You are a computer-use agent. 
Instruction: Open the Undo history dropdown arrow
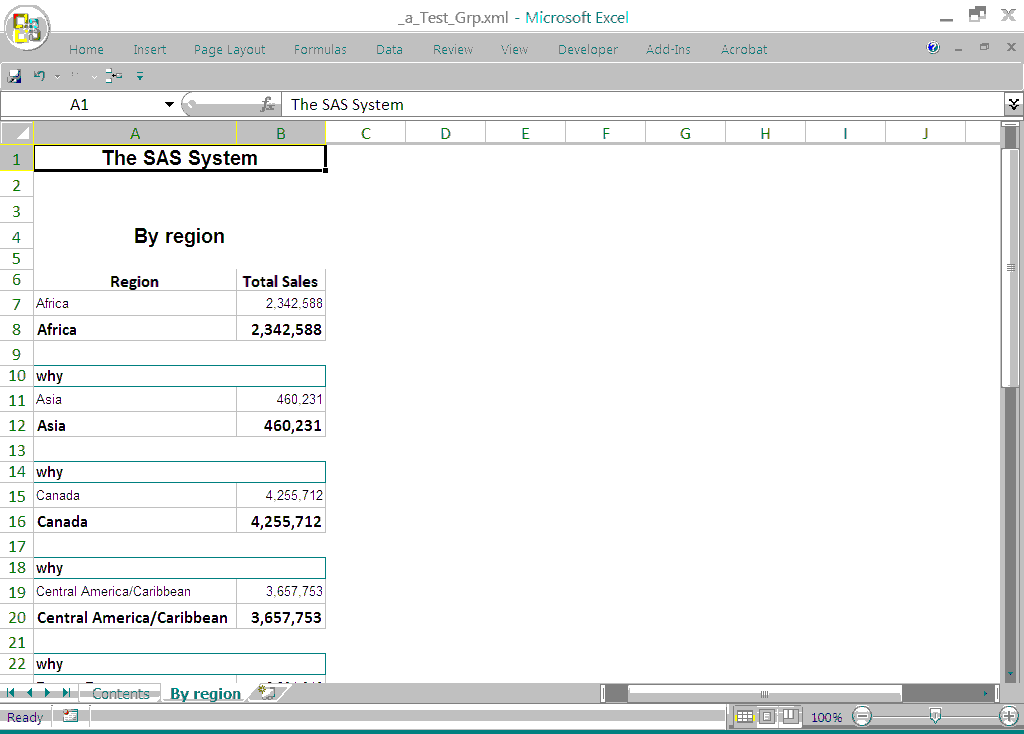click(x=57, y=76)
